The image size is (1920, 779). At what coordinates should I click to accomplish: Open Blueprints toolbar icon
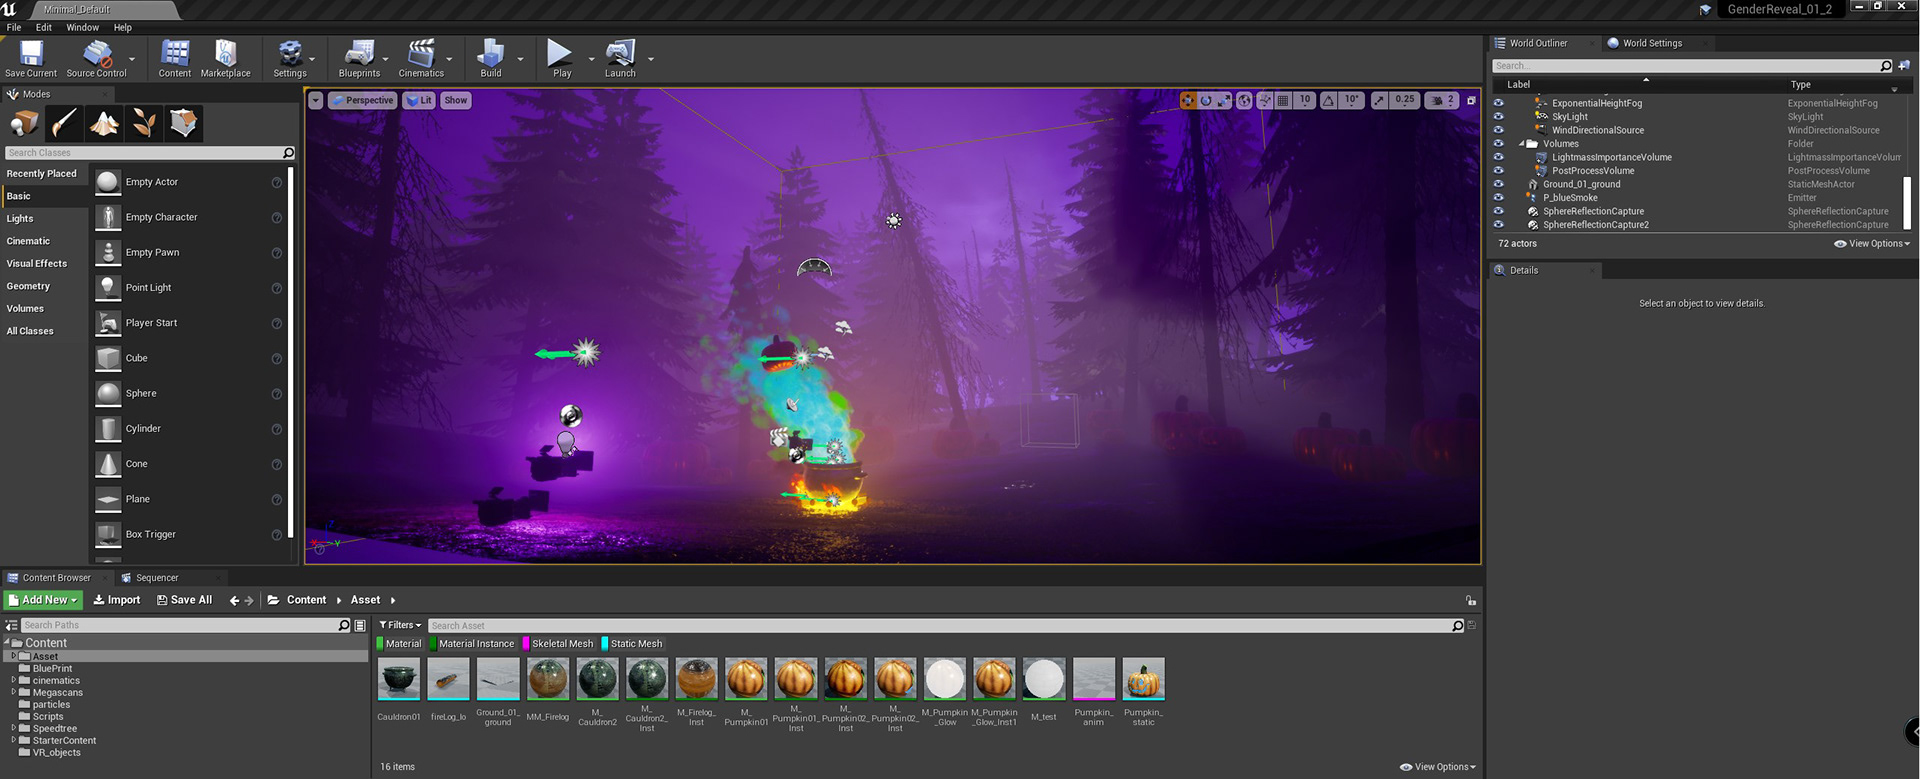(359, 58)
